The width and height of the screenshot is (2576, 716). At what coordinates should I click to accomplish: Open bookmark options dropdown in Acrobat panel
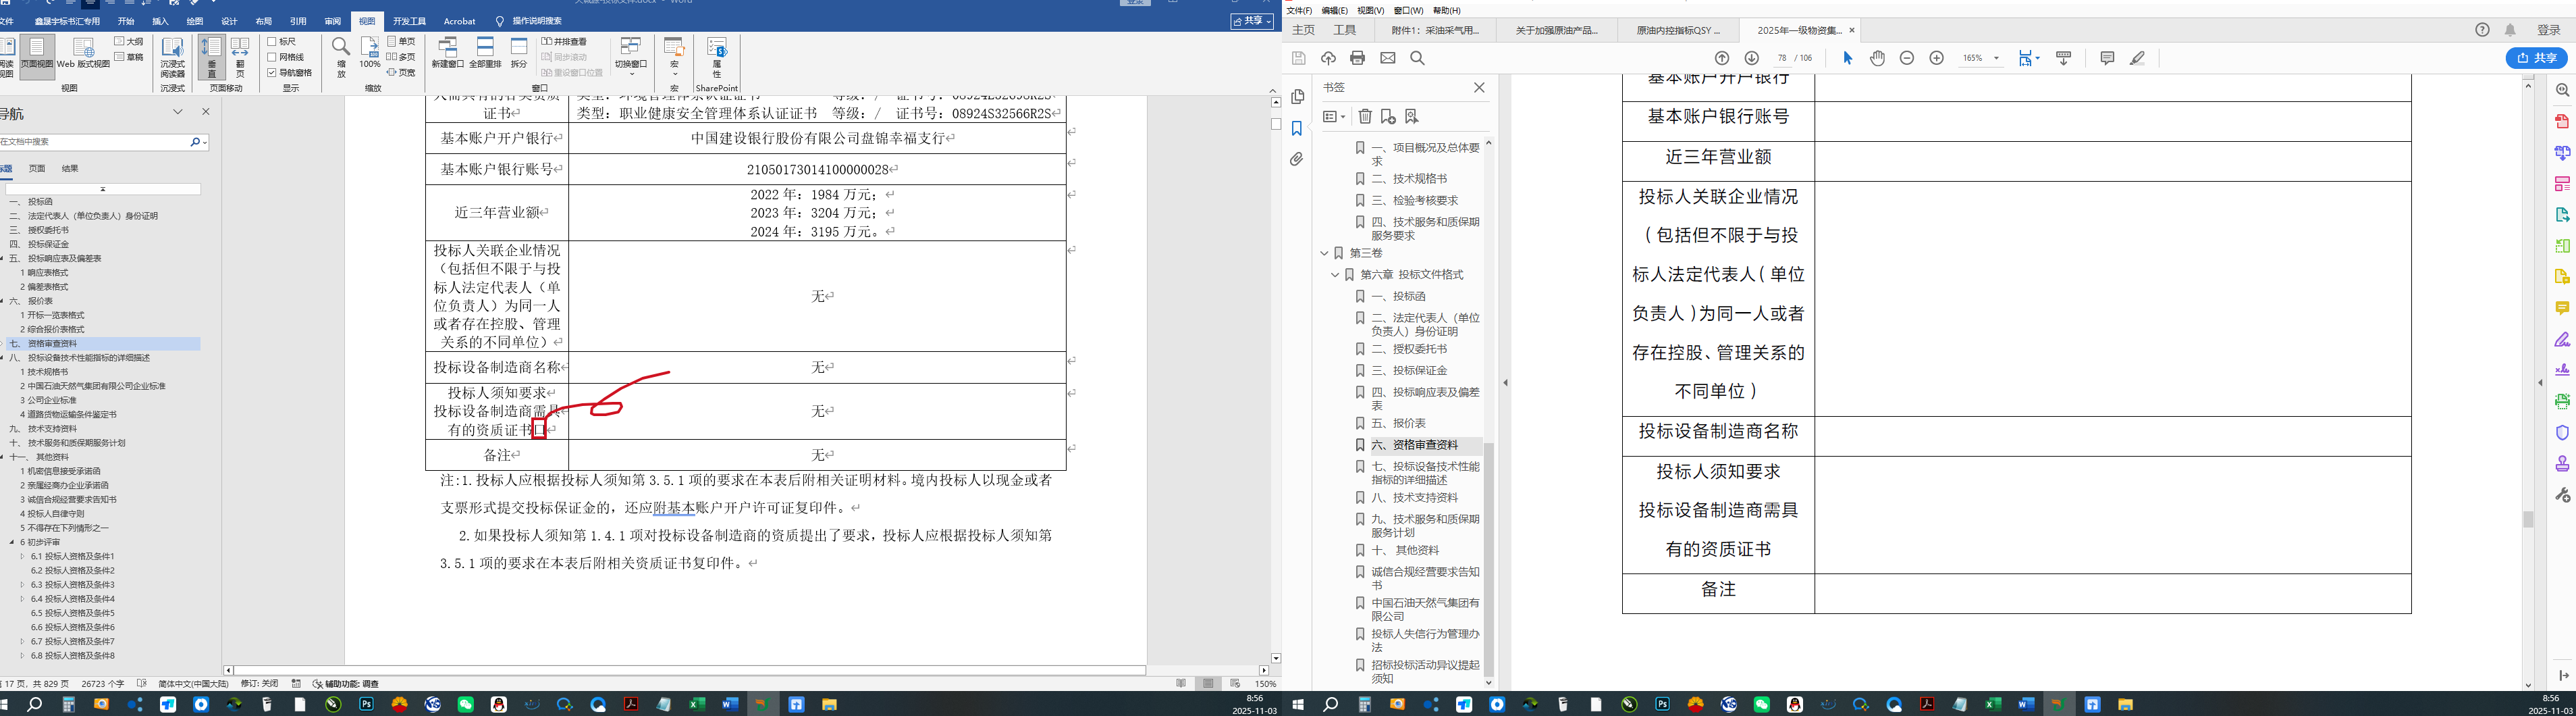point(1334,117)
